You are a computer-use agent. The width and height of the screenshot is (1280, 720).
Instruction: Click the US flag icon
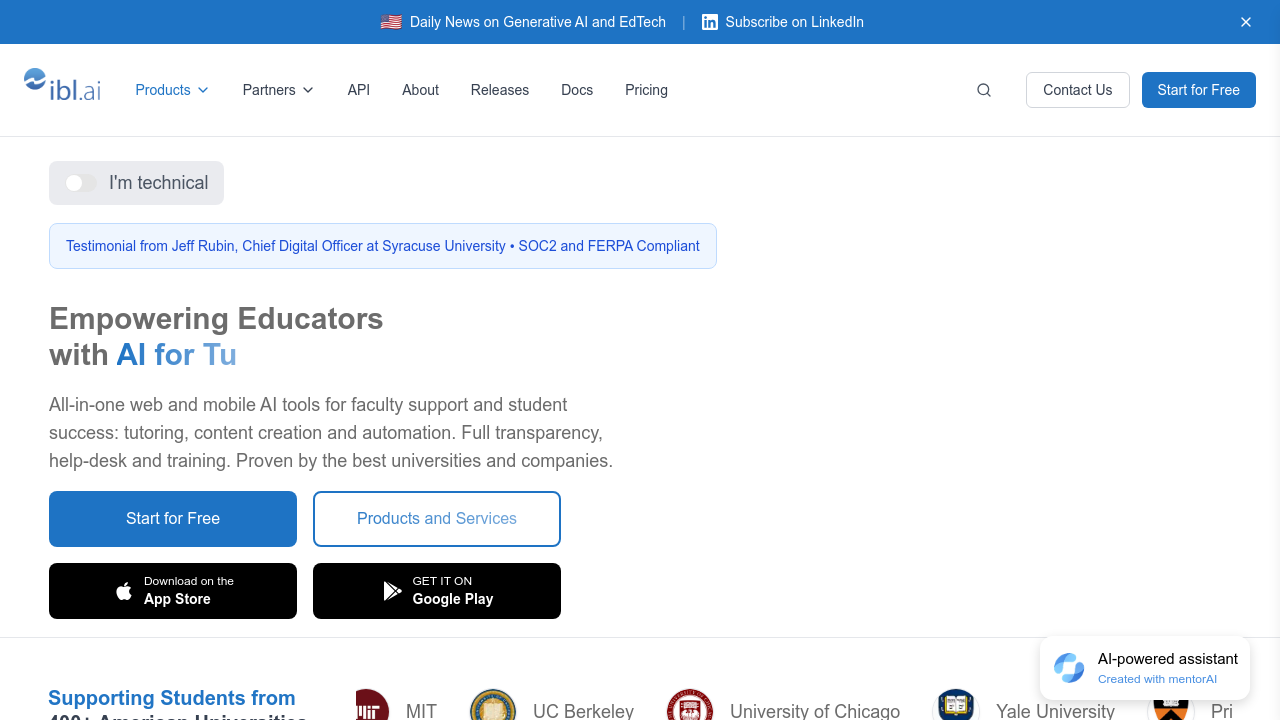click(391, 22)
